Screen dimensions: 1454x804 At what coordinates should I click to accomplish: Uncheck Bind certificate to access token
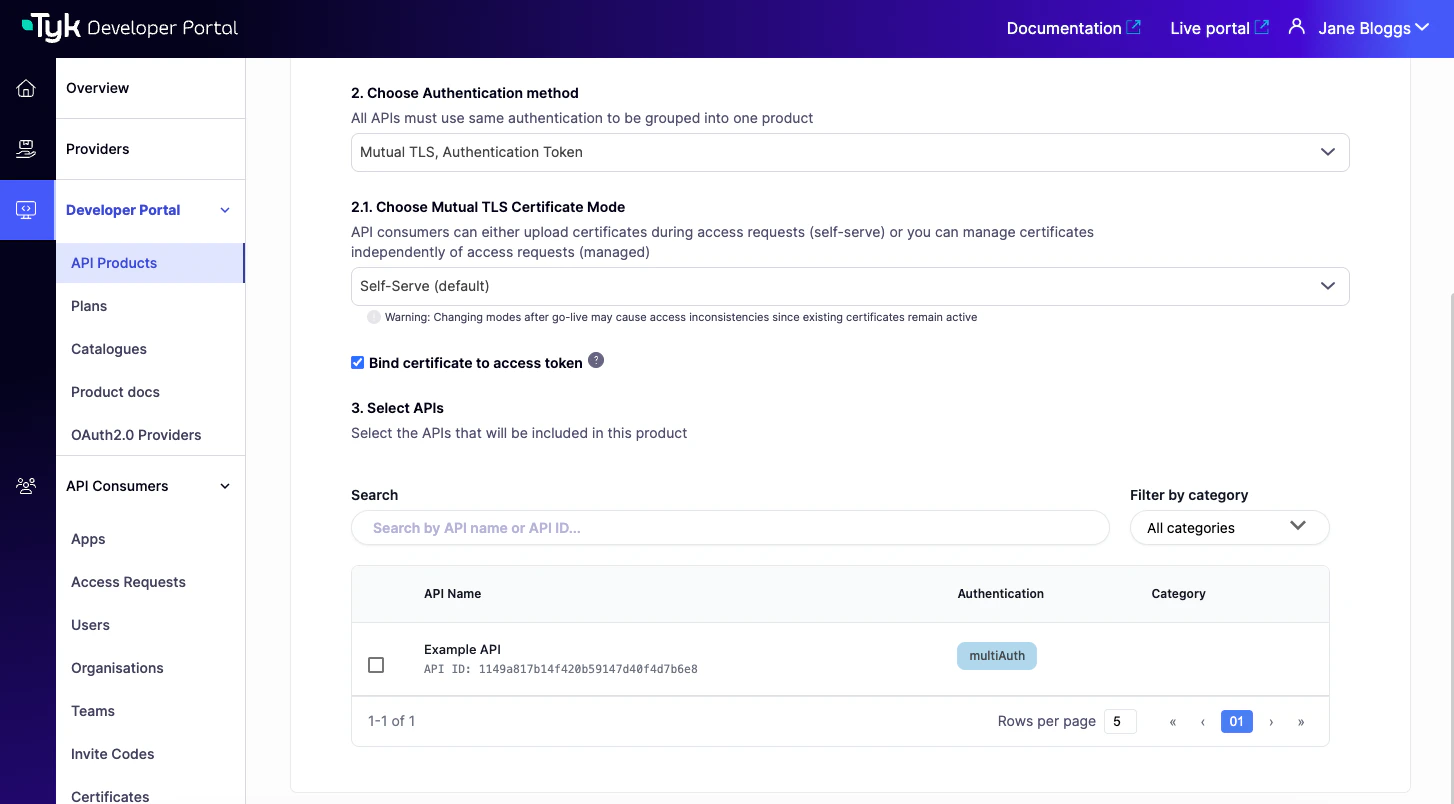357,362
